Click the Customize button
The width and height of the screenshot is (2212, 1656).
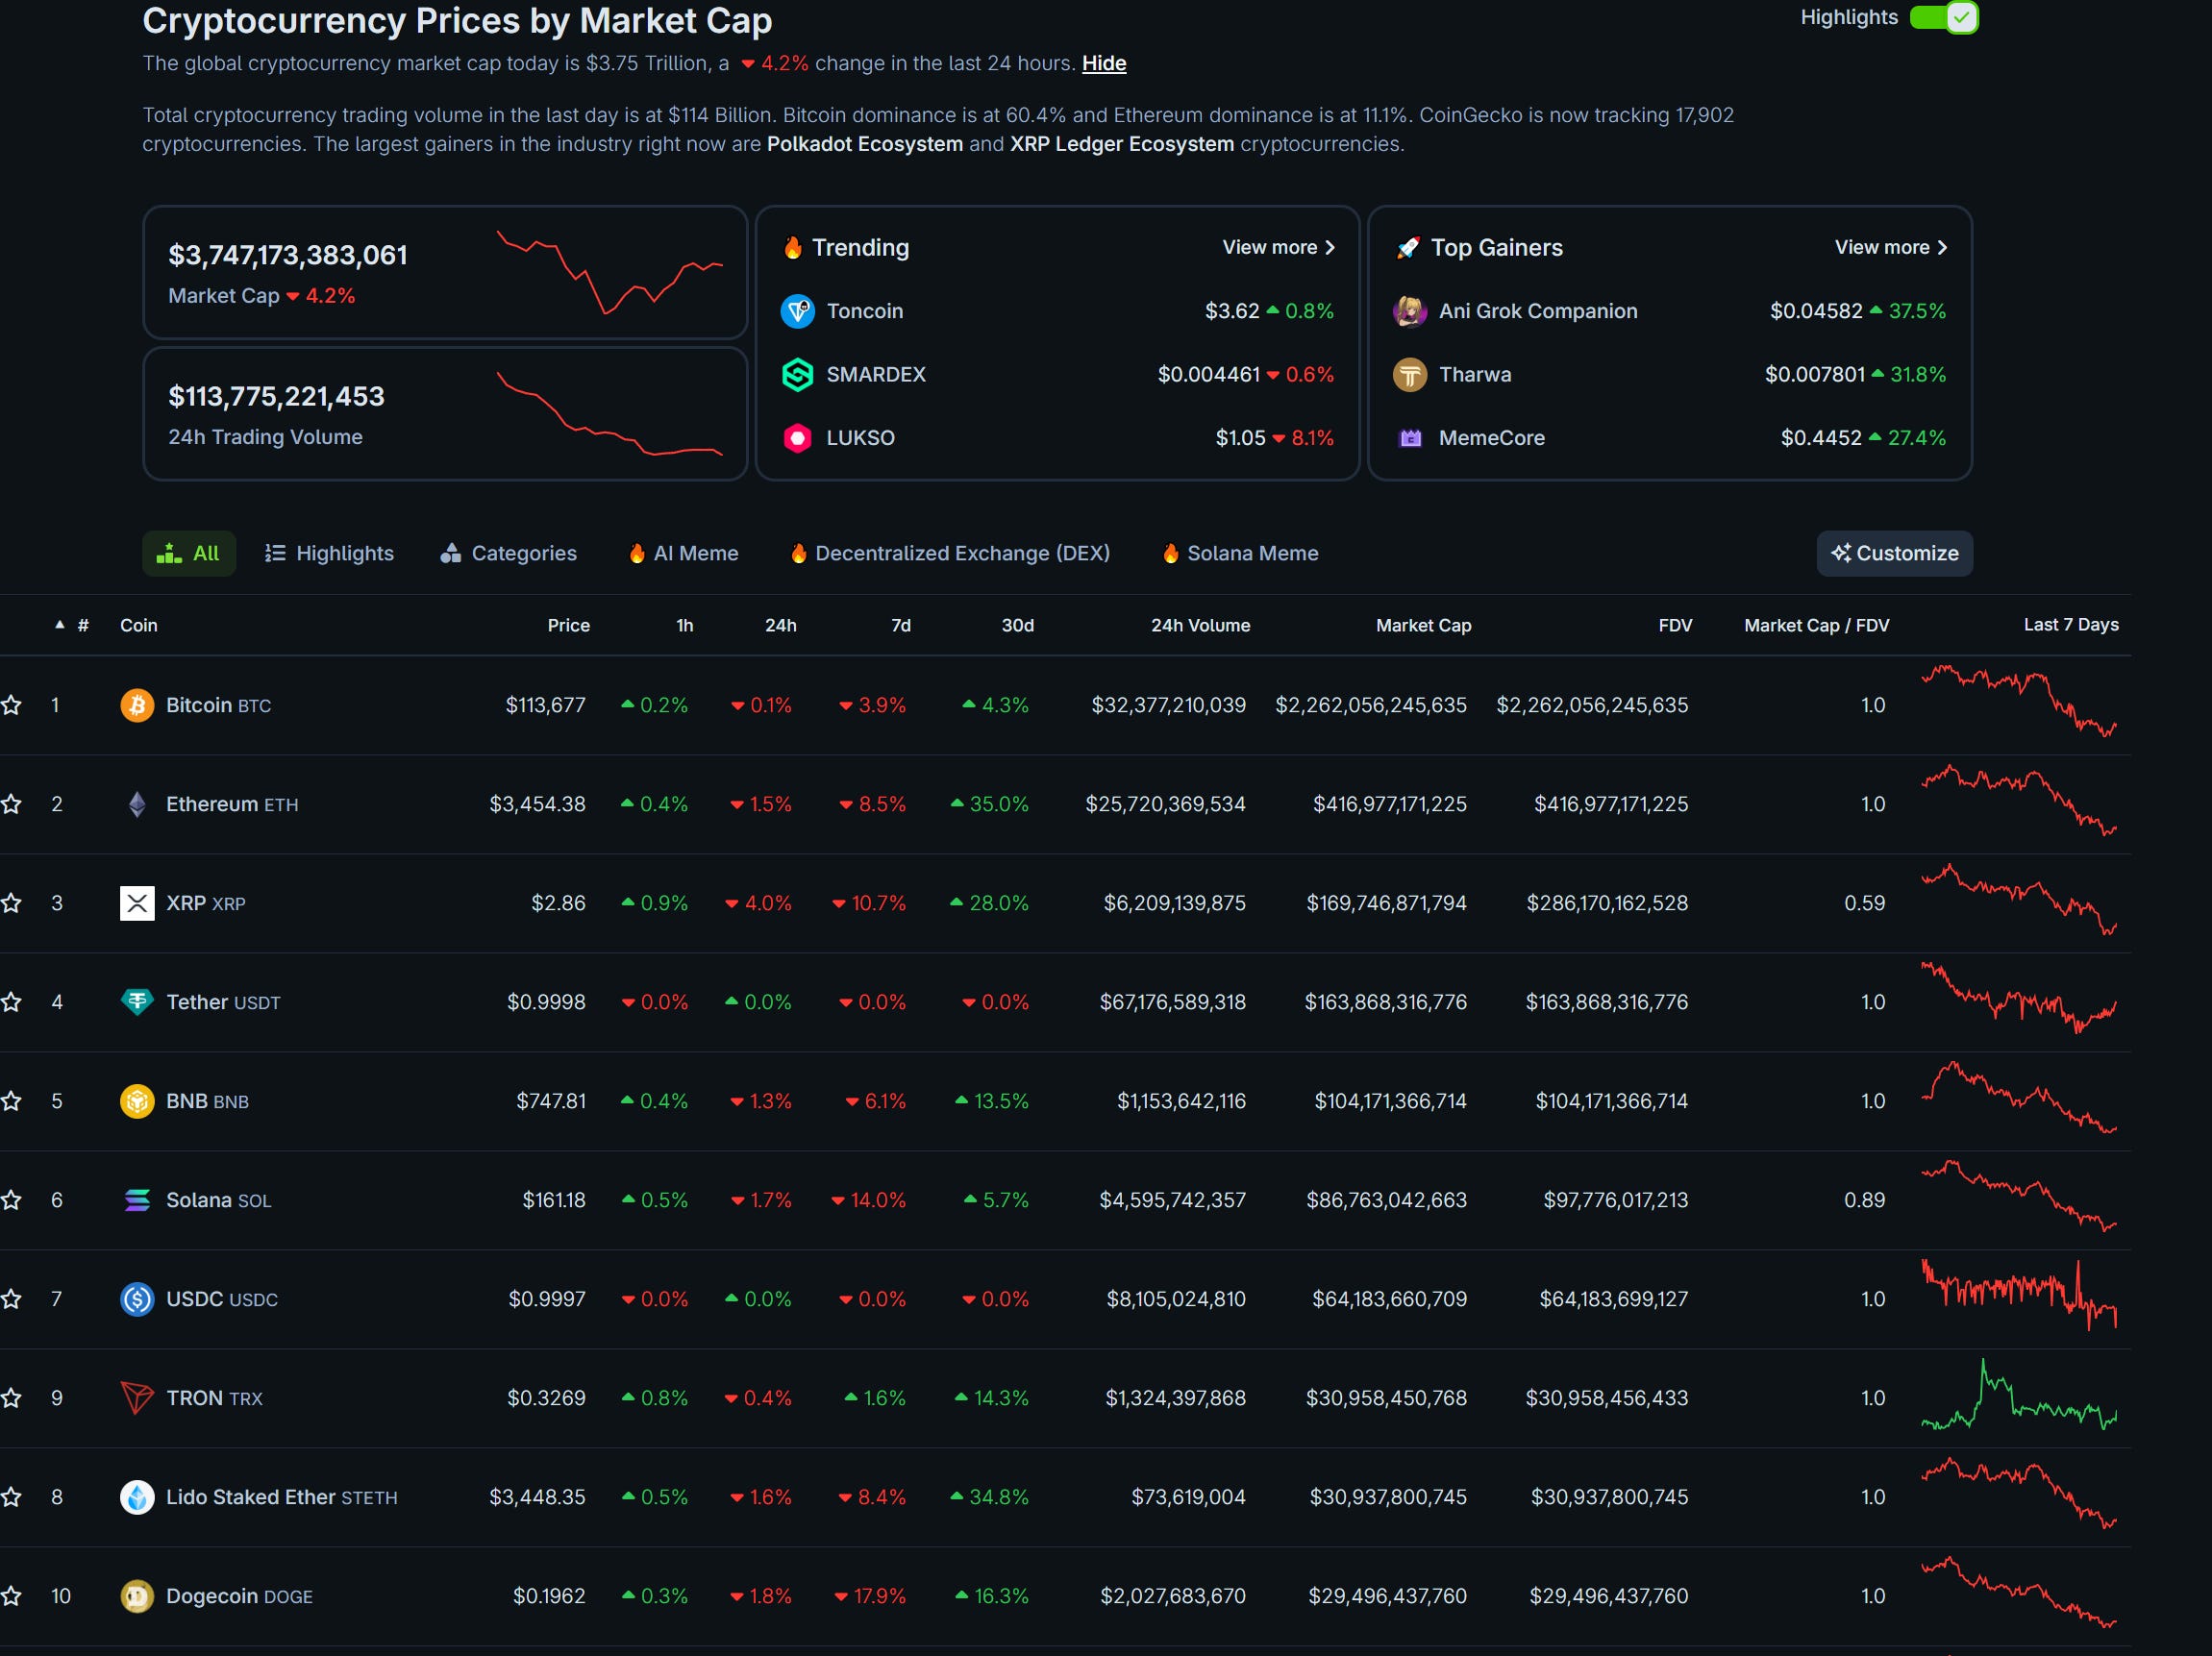[1893, 553]
